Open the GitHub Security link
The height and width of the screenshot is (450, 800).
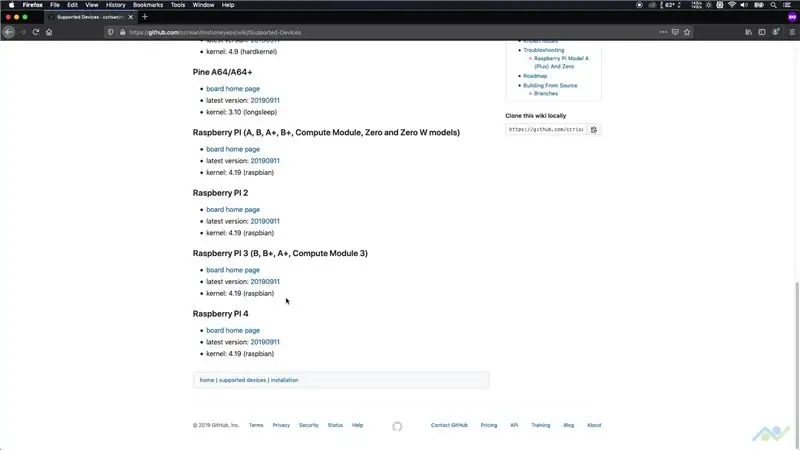pyautogui.click(x=309, y=425)
